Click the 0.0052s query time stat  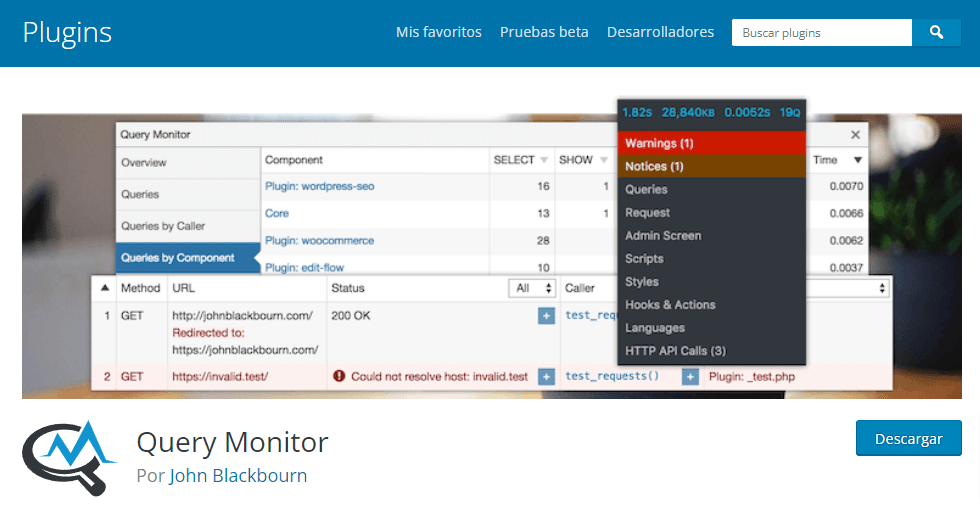pos(748,113)
